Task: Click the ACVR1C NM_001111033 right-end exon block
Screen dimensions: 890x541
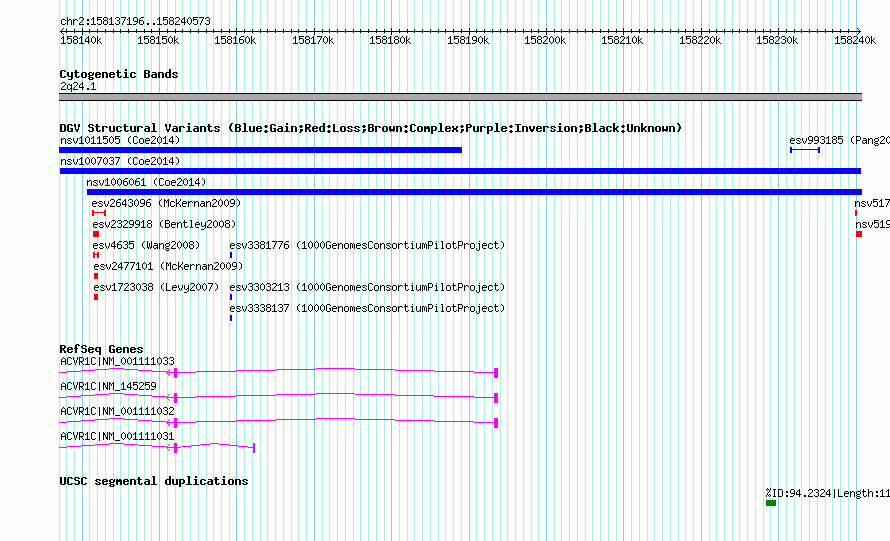Action: (x=496, y=373)
